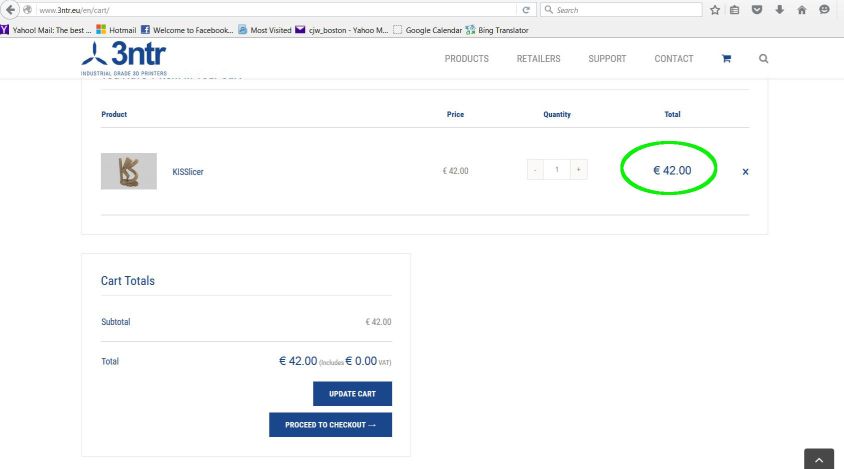Open the Contact menu item
The image size is (844, 469).
pos(674,59)
